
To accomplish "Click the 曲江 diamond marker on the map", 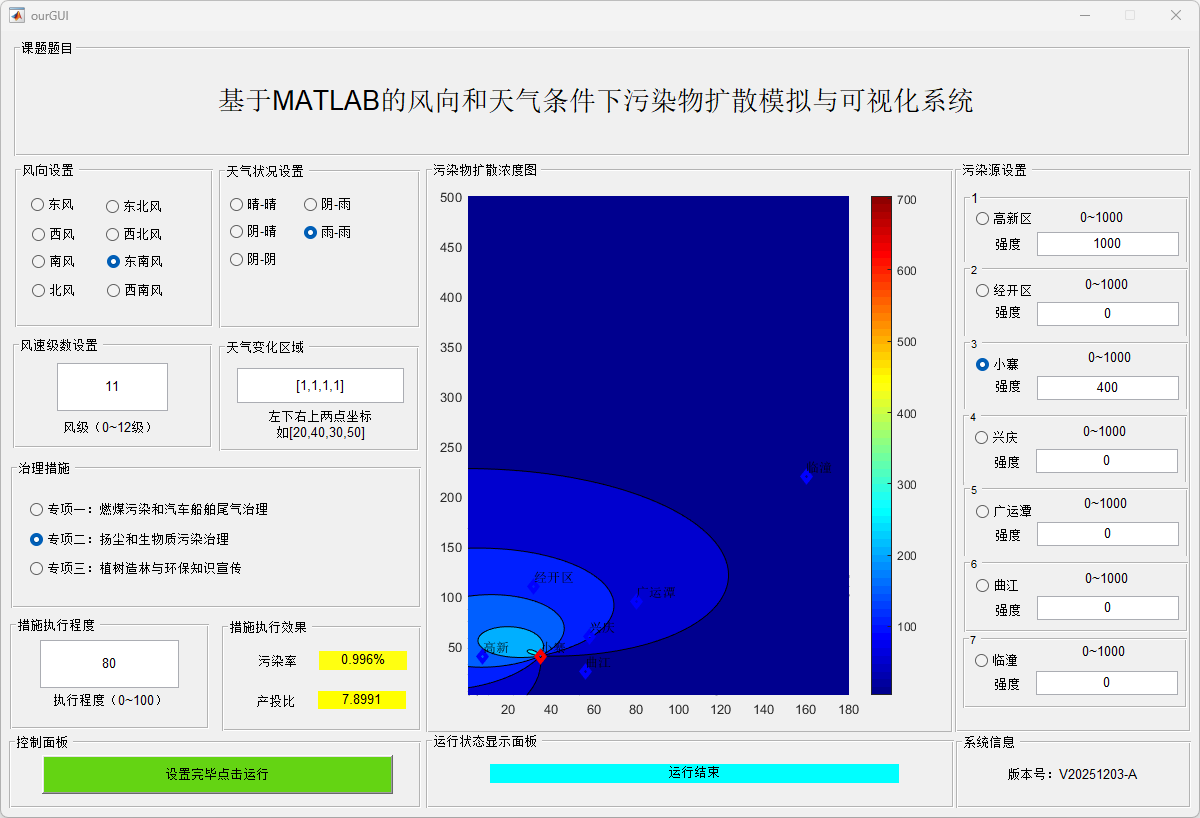I will [585, 671].
